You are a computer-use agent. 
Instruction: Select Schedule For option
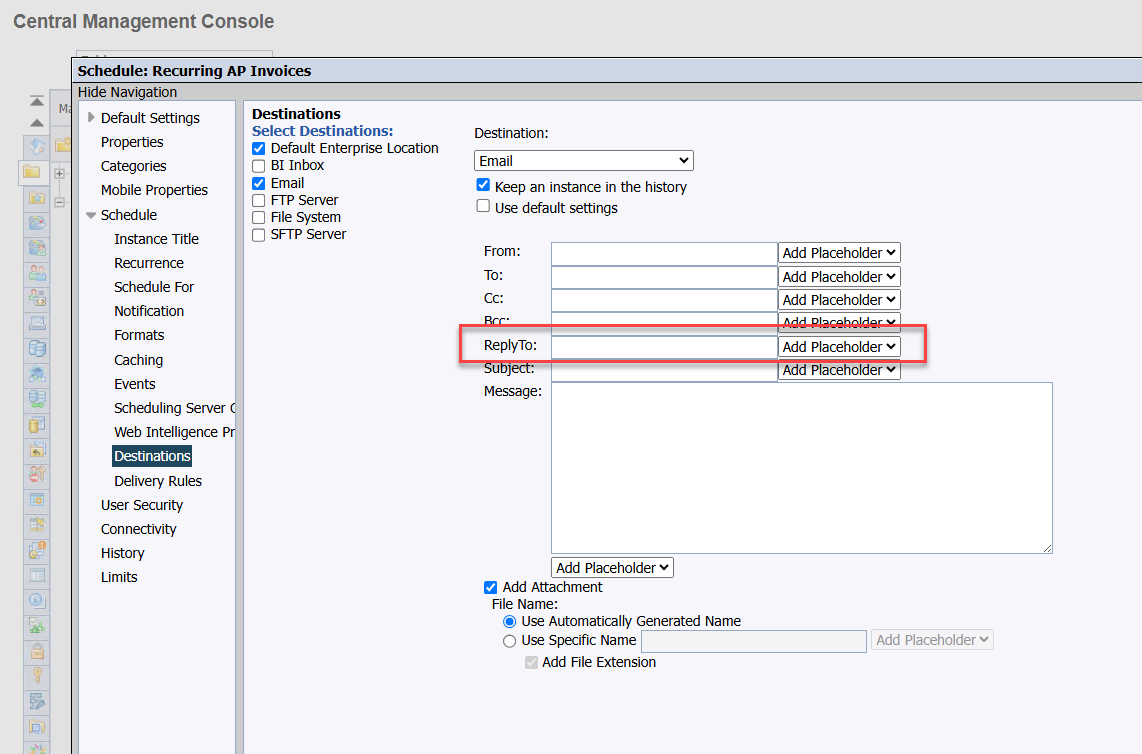pos(154,287)
